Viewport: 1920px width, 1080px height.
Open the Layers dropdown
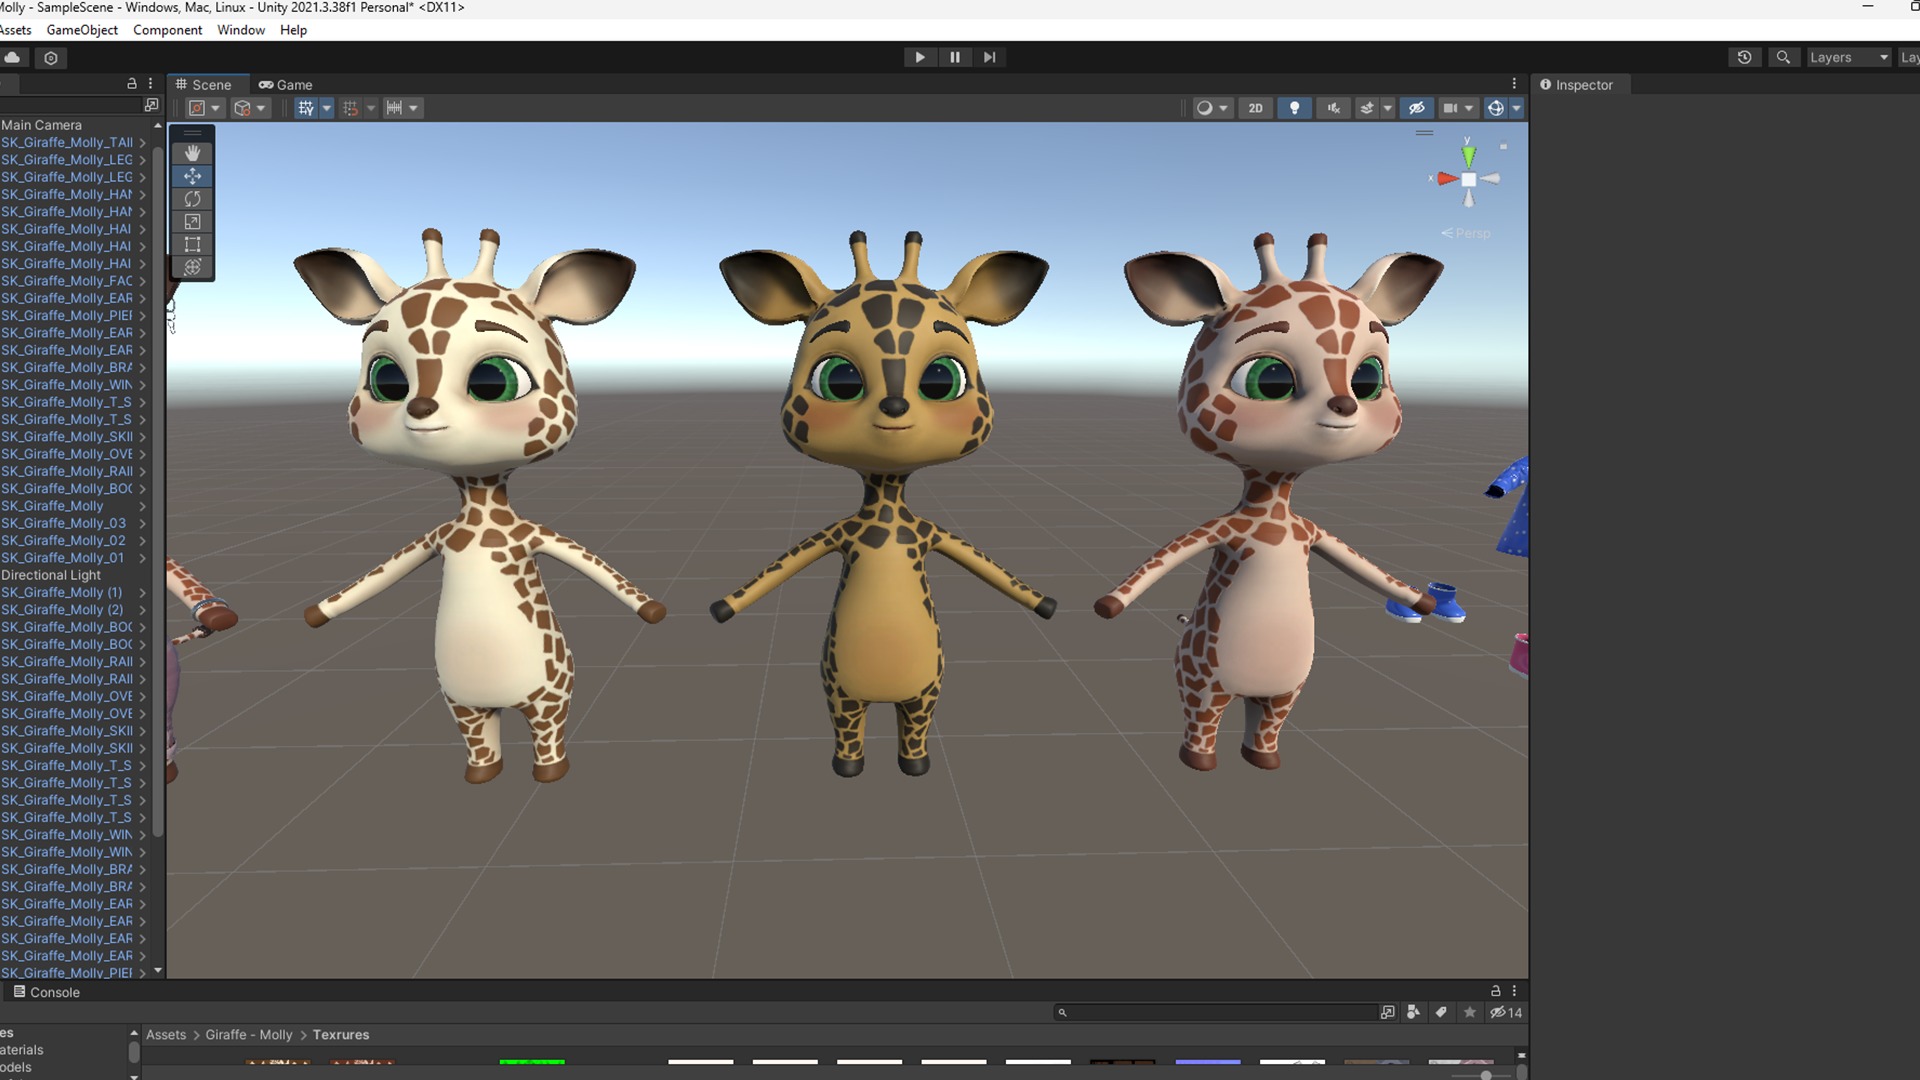point(1848,57)
